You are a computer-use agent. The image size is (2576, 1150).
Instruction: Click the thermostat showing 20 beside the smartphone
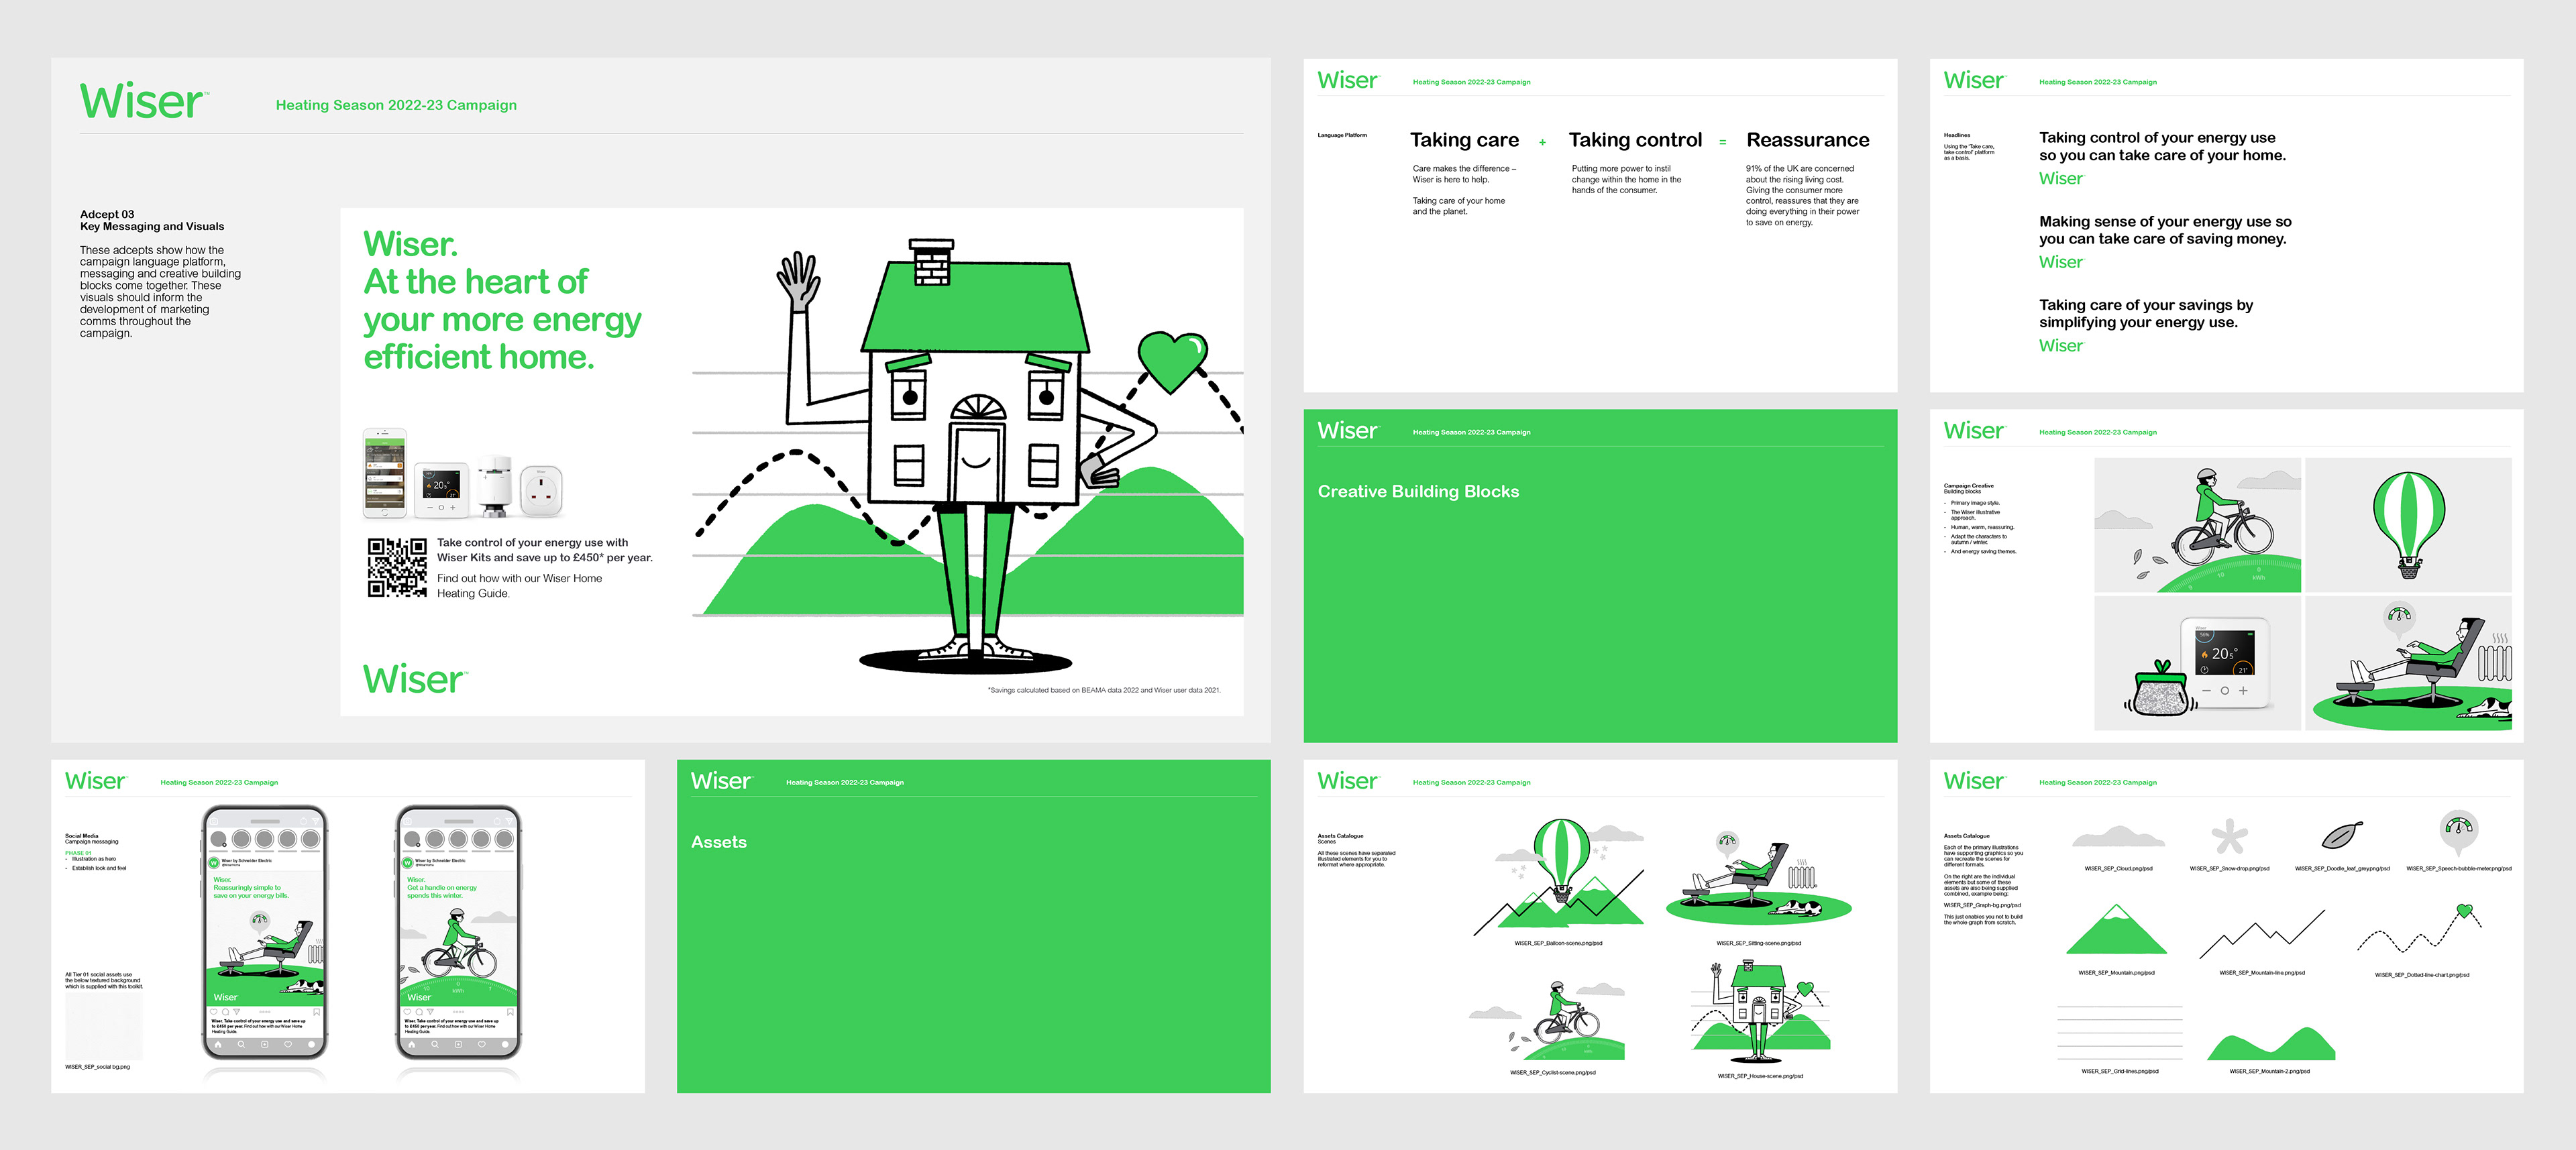(x=441, y=490)
